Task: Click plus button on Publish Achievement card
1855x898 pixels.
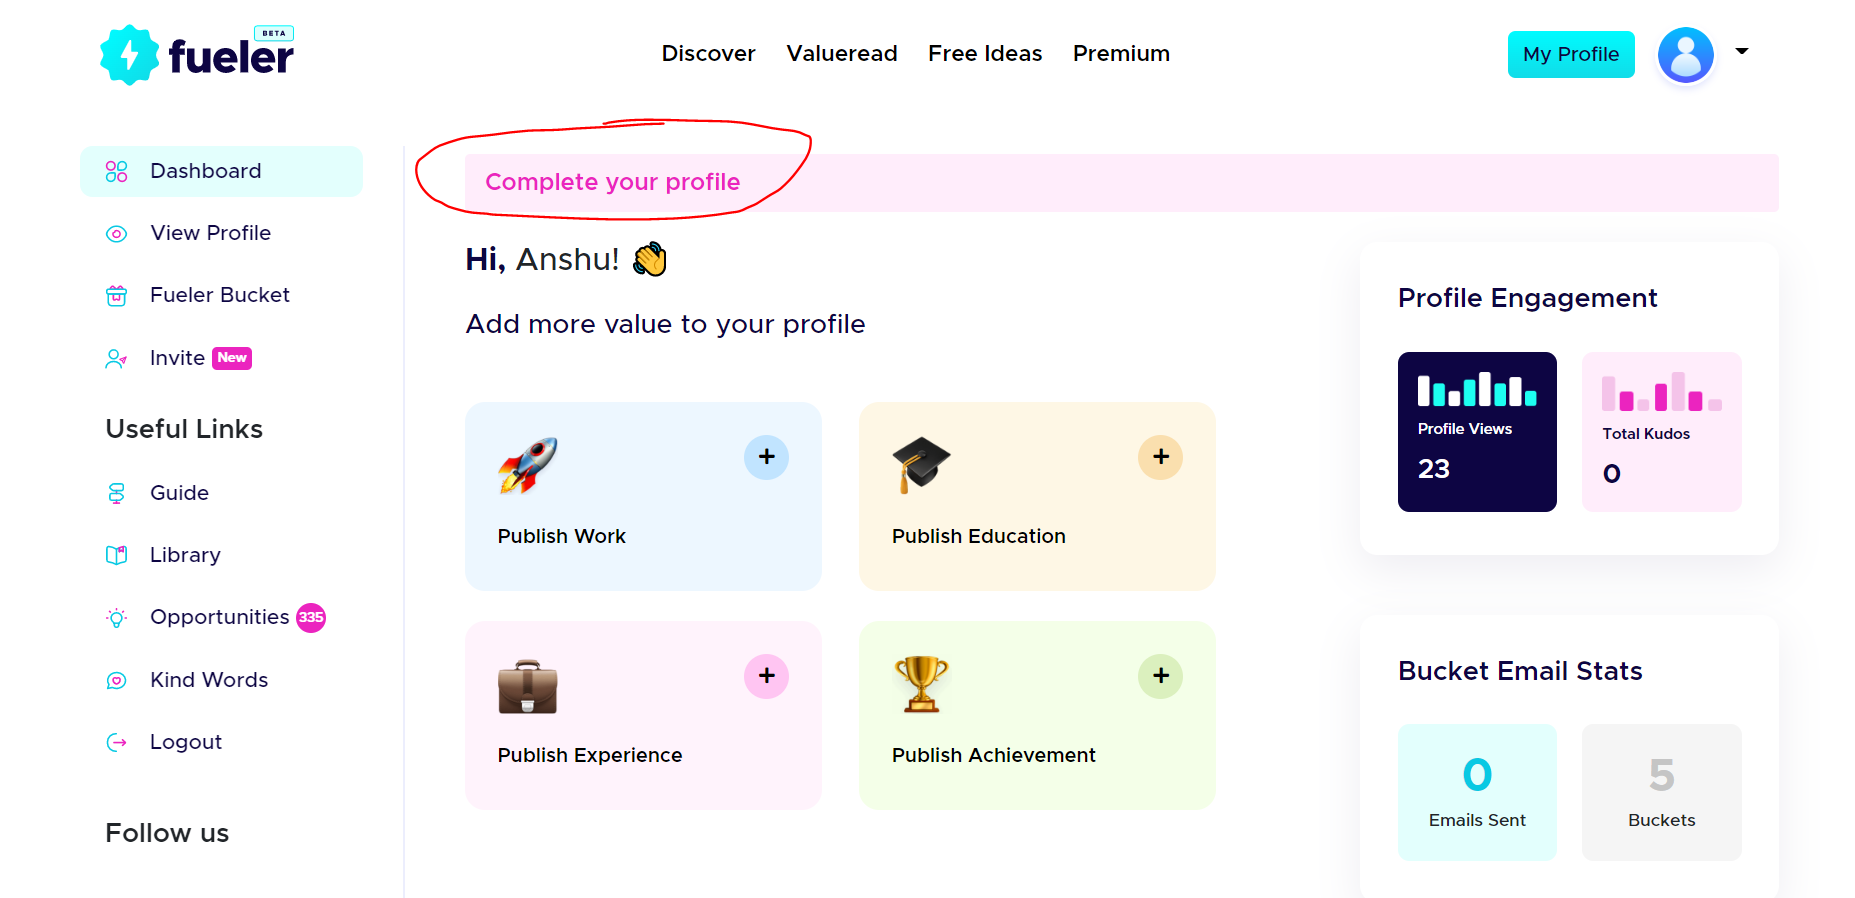Action: coord(1160,676)
